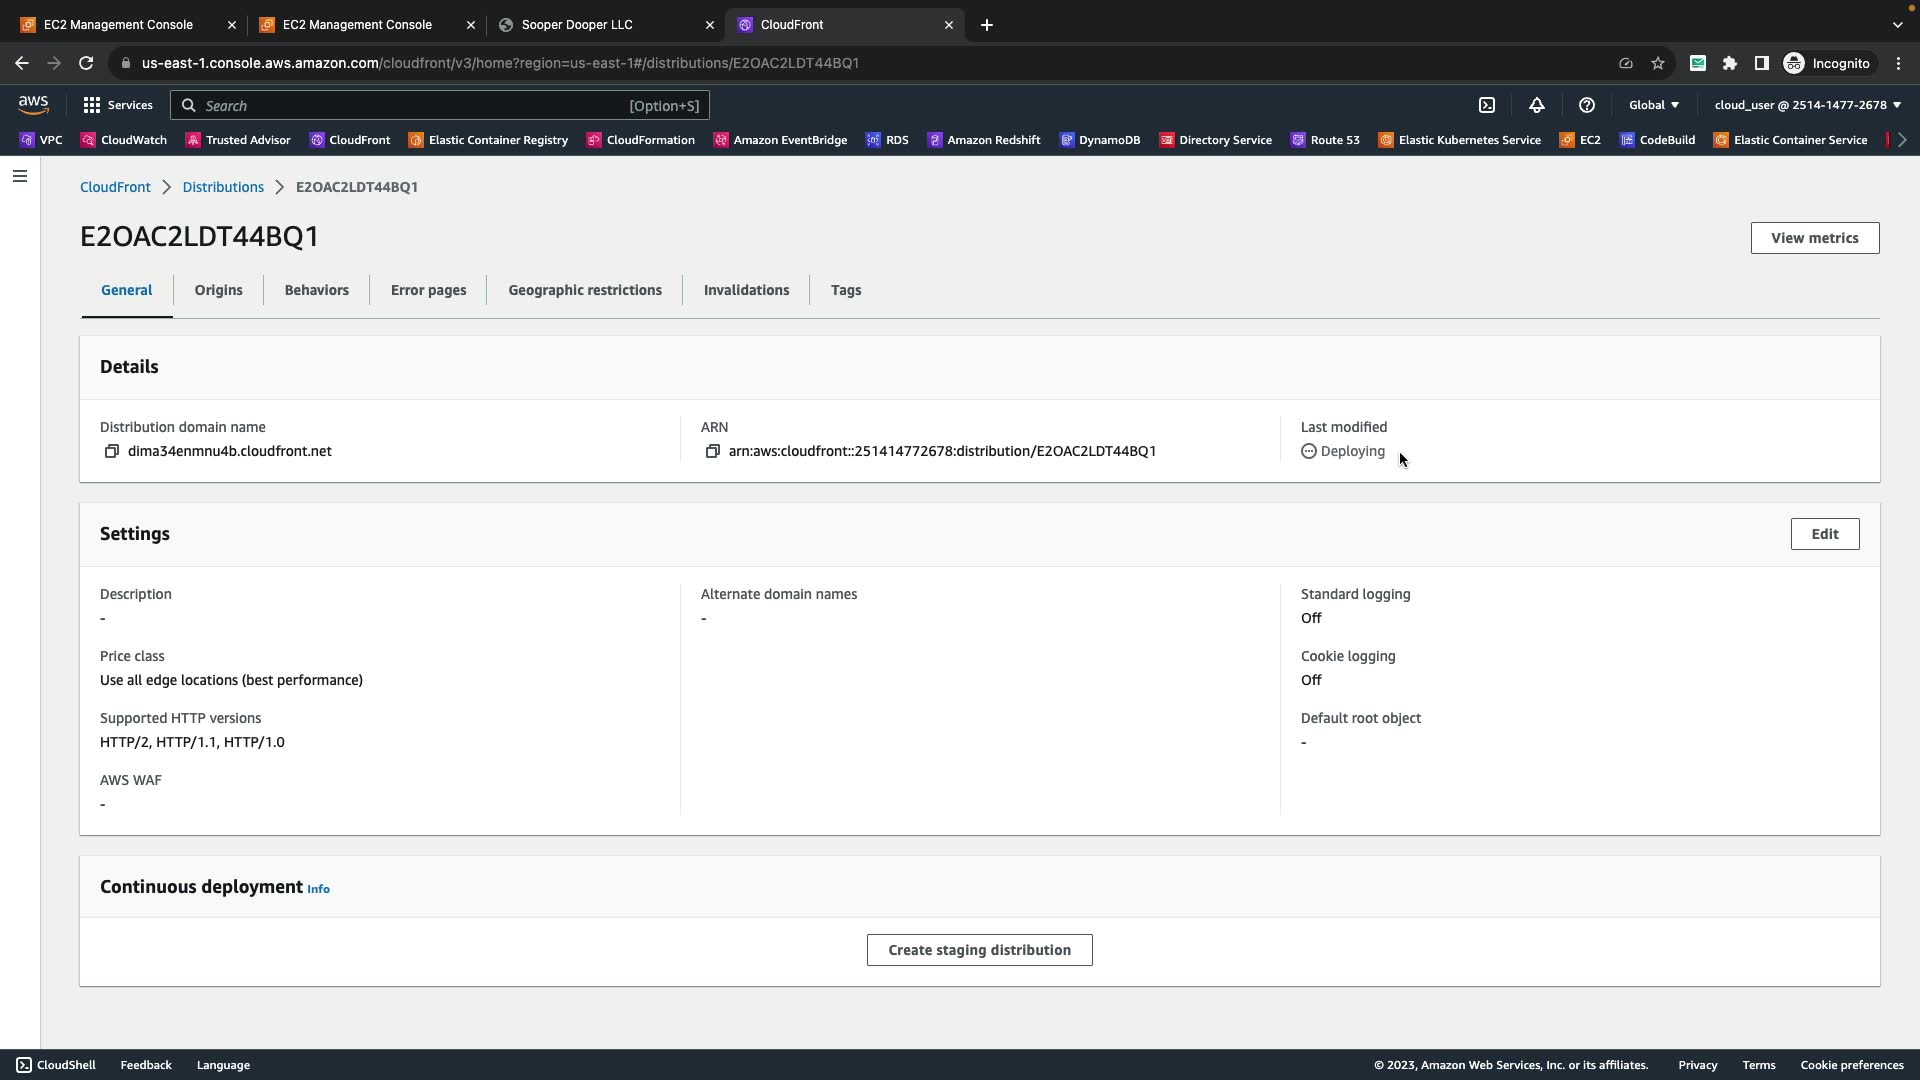Open the Services grid menu
The width and height of the screenshot is (1920, 1080).
click(x=117, y=105)
